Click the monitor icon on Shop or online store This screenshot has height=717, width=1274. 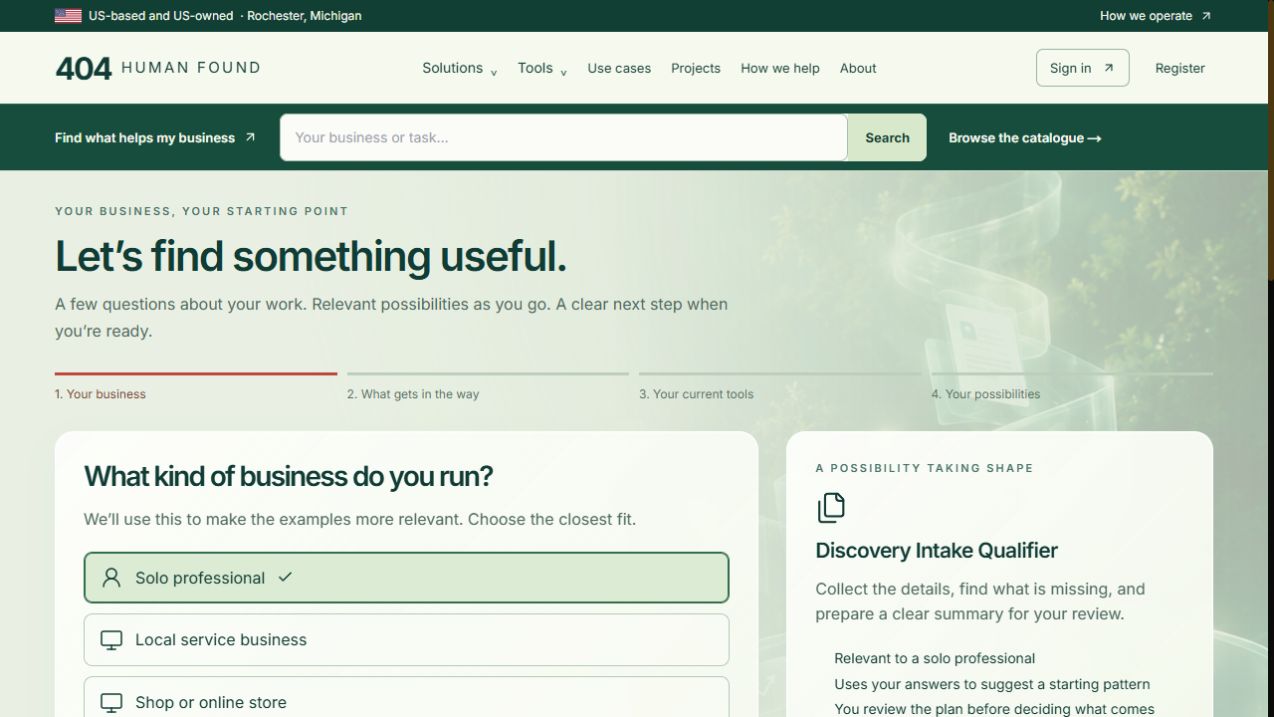(112, 702)
